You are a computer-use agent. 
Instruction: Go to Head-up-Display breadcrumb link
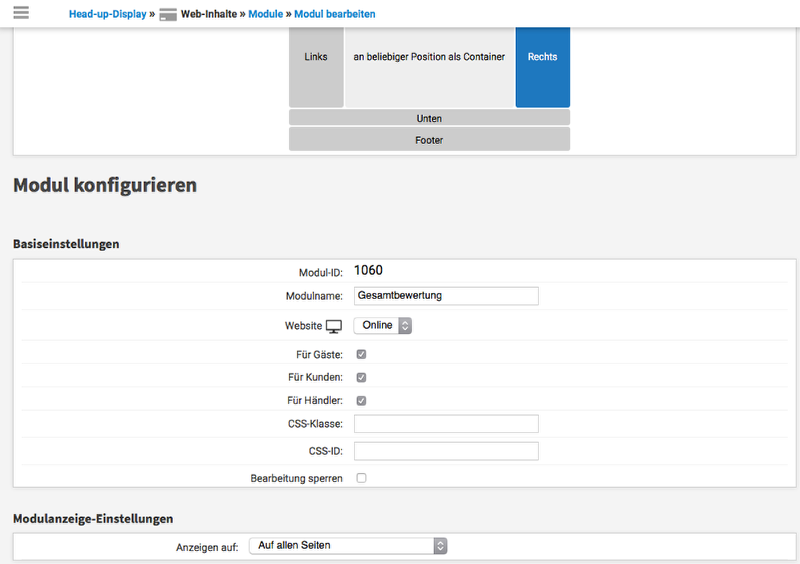coord(107,15)
